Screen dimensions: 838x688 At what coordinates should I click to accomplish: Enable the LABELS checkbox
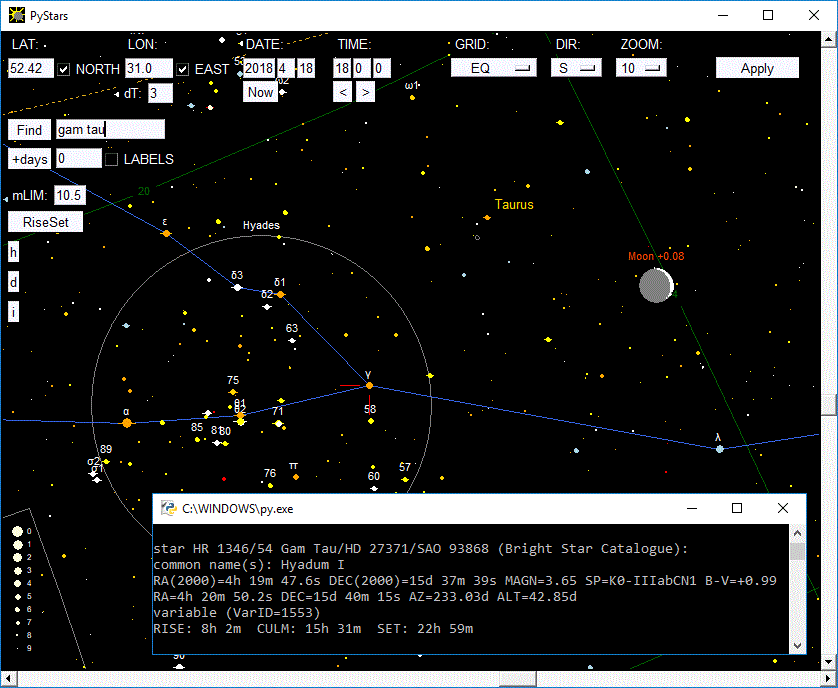[112, 159]
